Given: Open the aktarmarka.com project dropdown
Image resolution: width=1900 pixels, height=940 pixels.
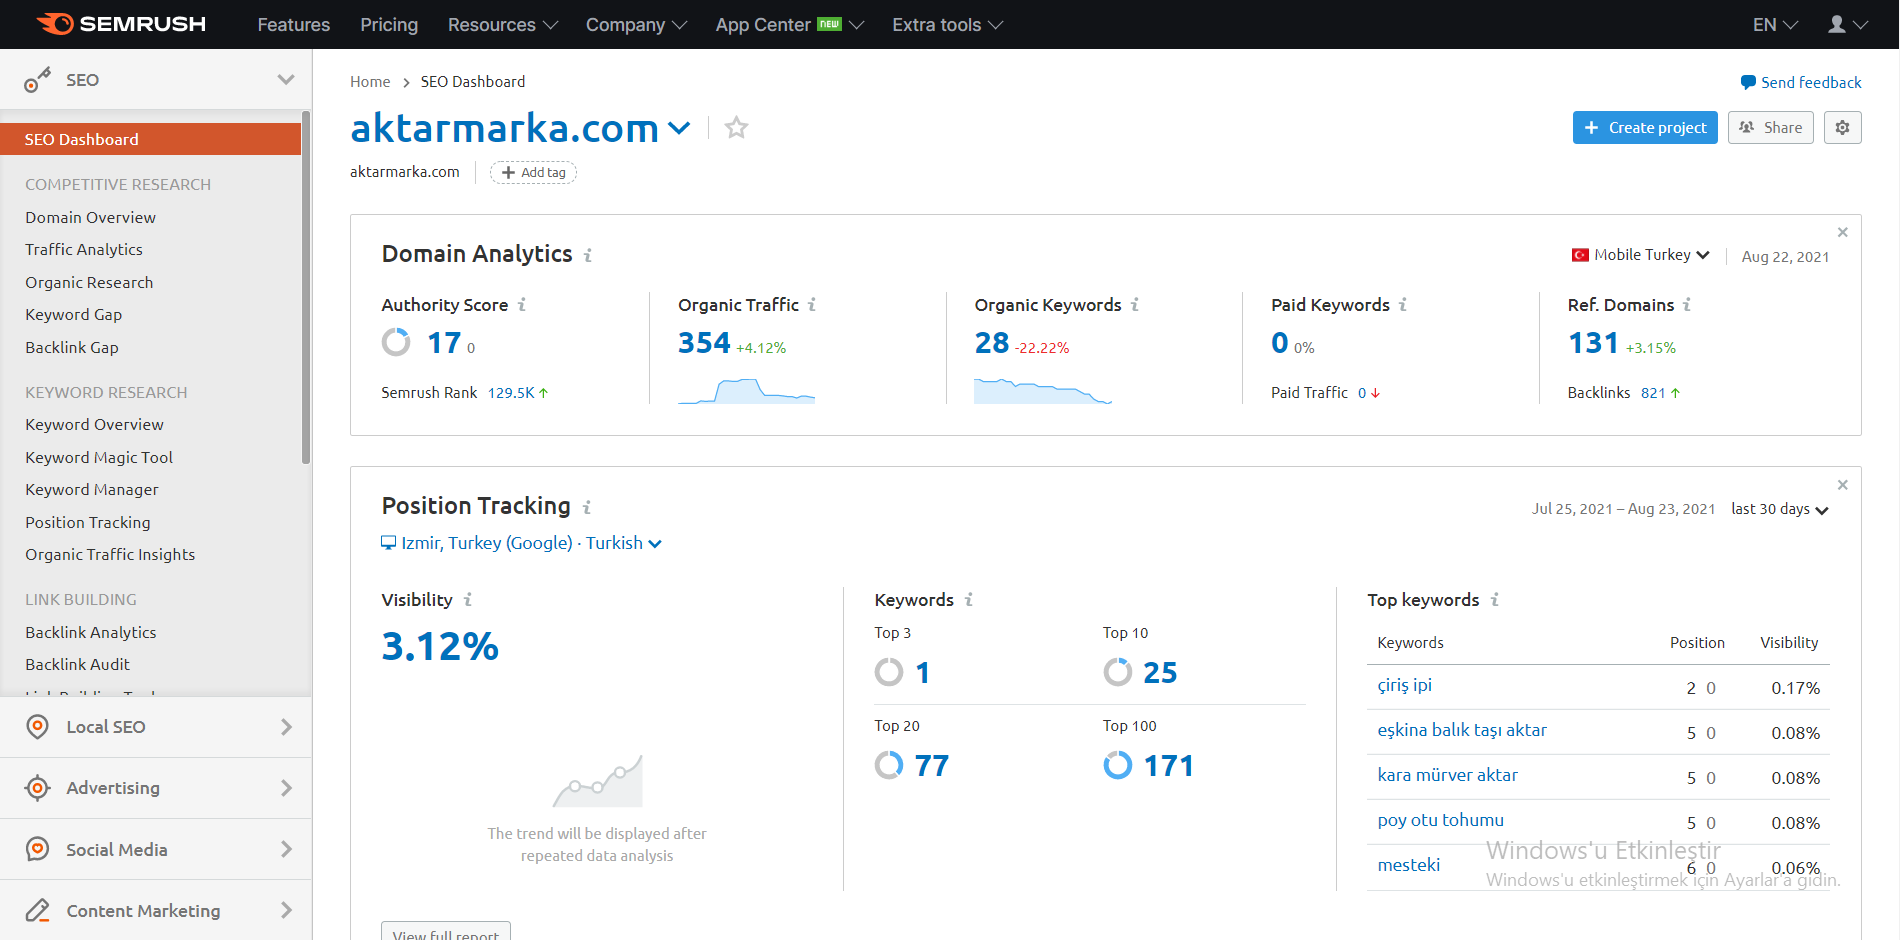Looking at the screenshot, I should 679,128.
